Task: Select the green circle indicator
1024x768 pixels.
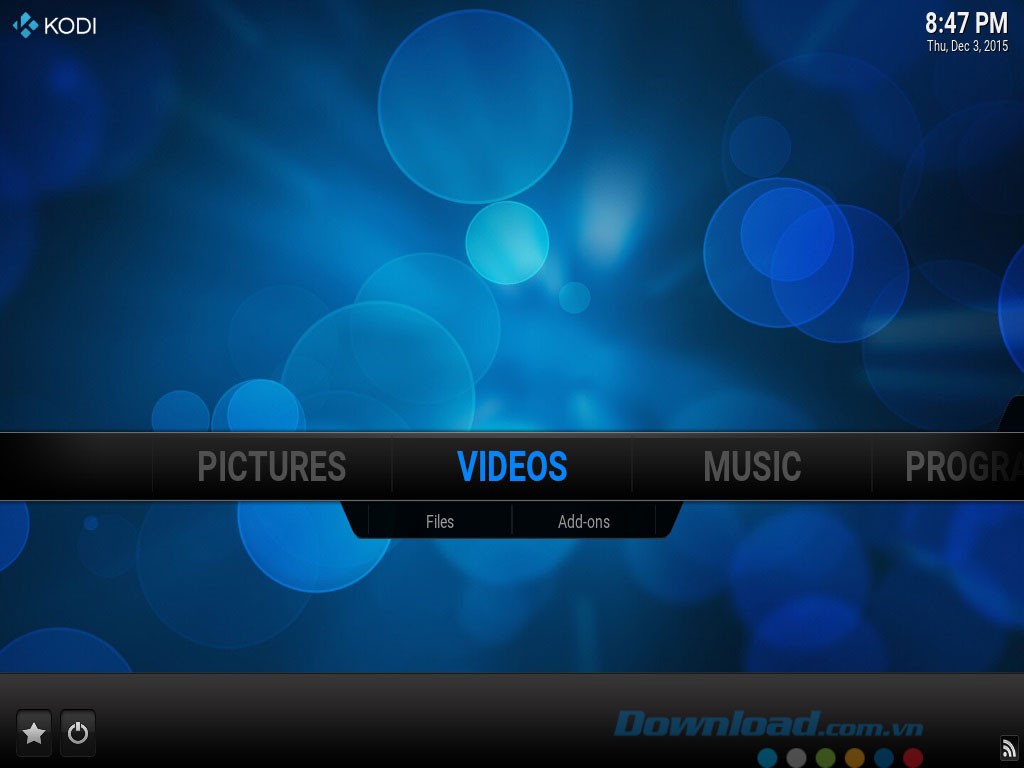Action: pyautogui.click(x=826, y=757)
